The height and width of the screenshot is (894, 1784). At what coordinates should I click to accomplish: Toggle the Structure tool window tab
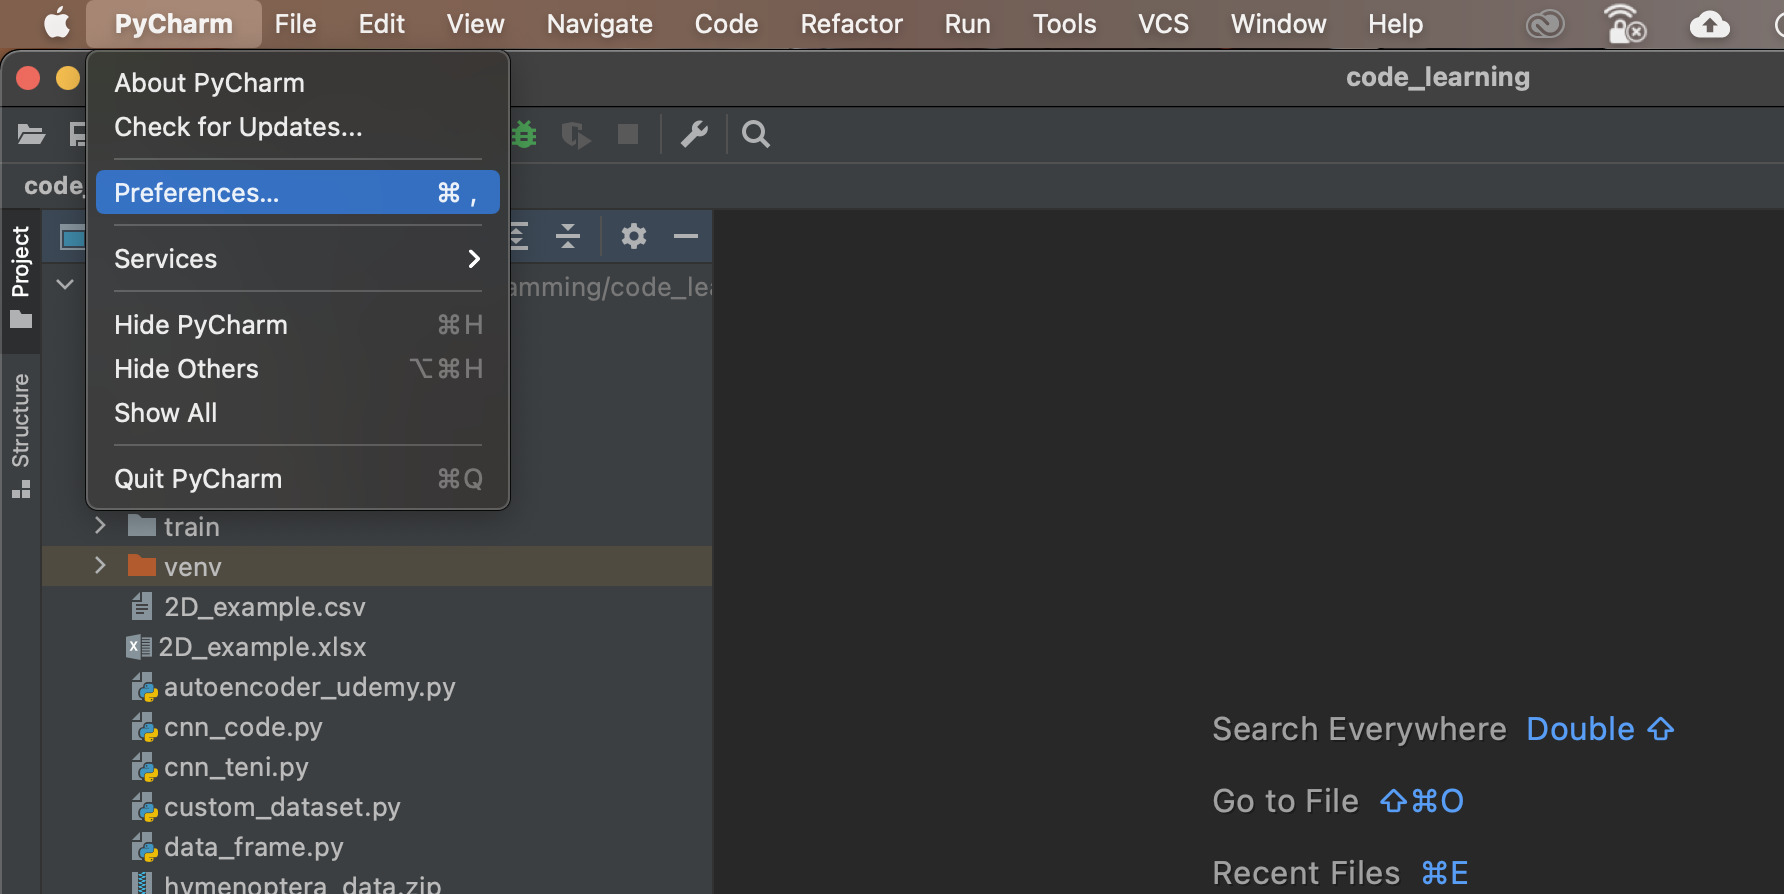pyautogui.click(x=21, y=434)
